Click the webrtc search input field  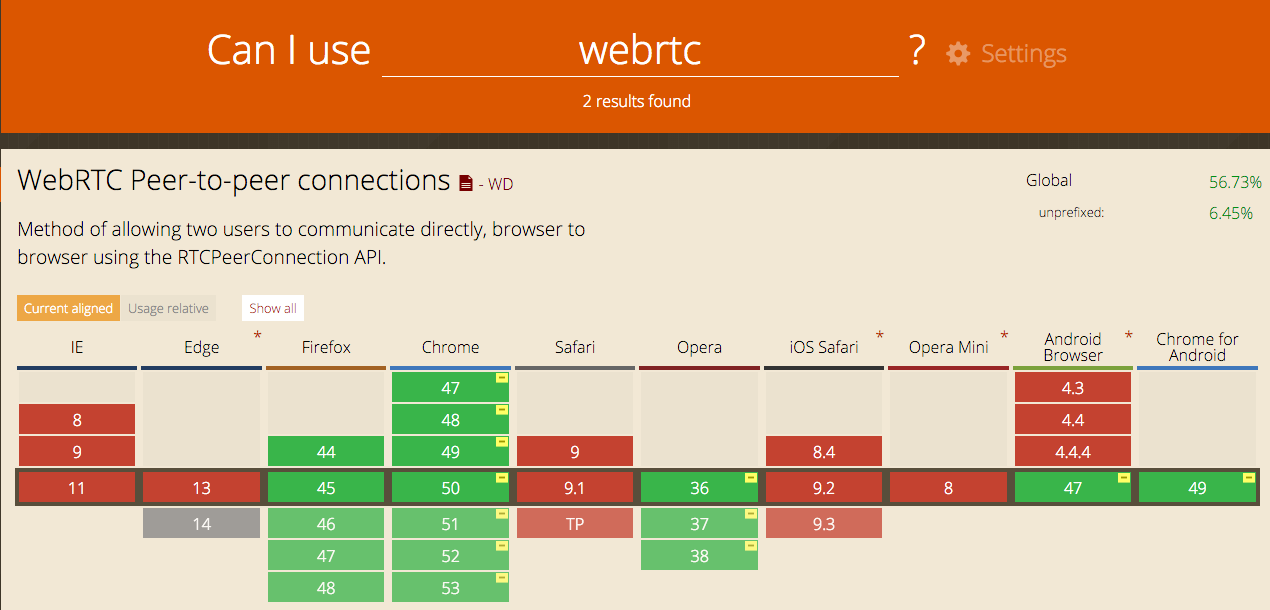point(640,50)
